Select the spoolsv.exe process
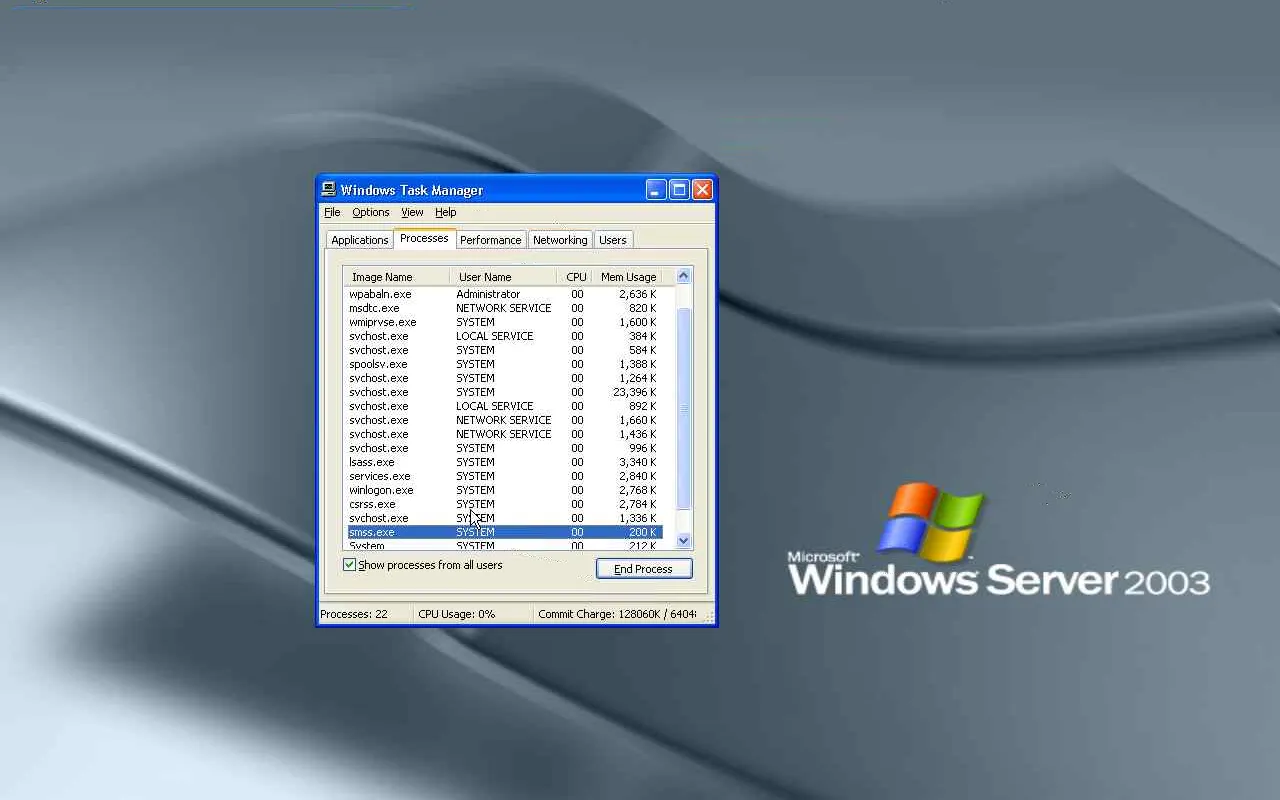The image size is (1280, 800). click(503, 364)
